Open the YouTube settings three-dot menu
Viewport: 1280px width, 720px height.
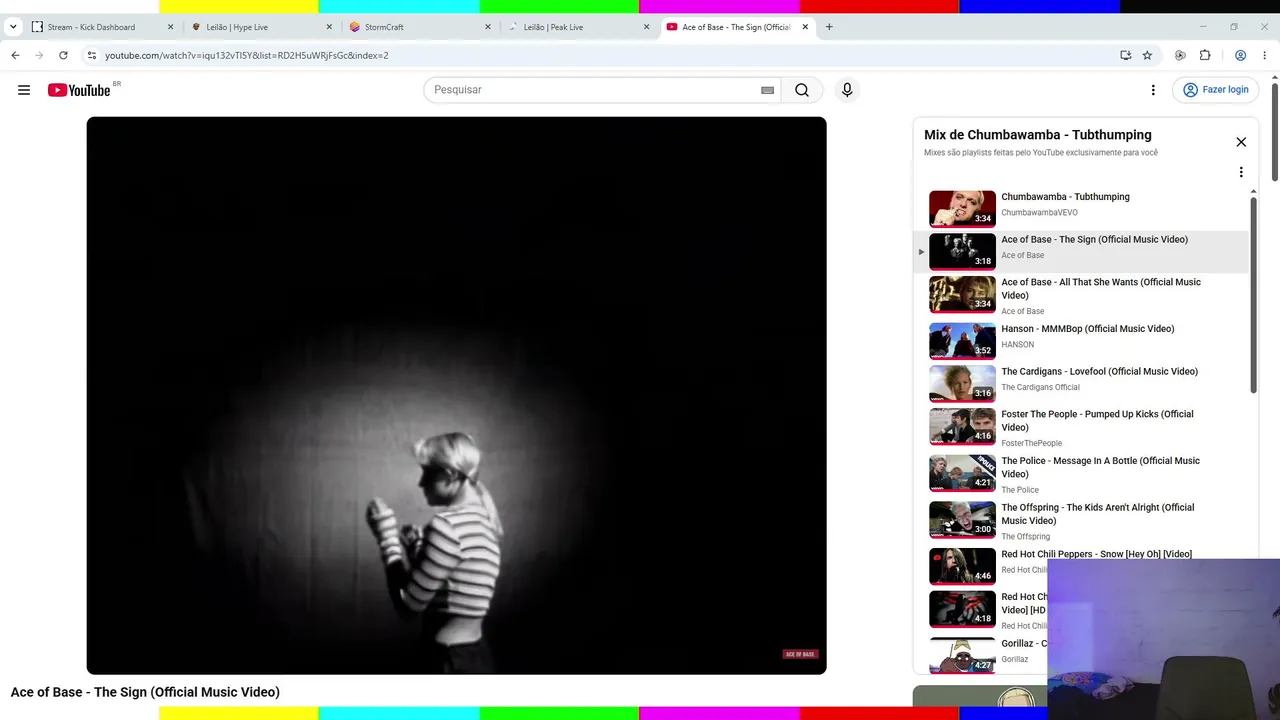coord(1153,90)
